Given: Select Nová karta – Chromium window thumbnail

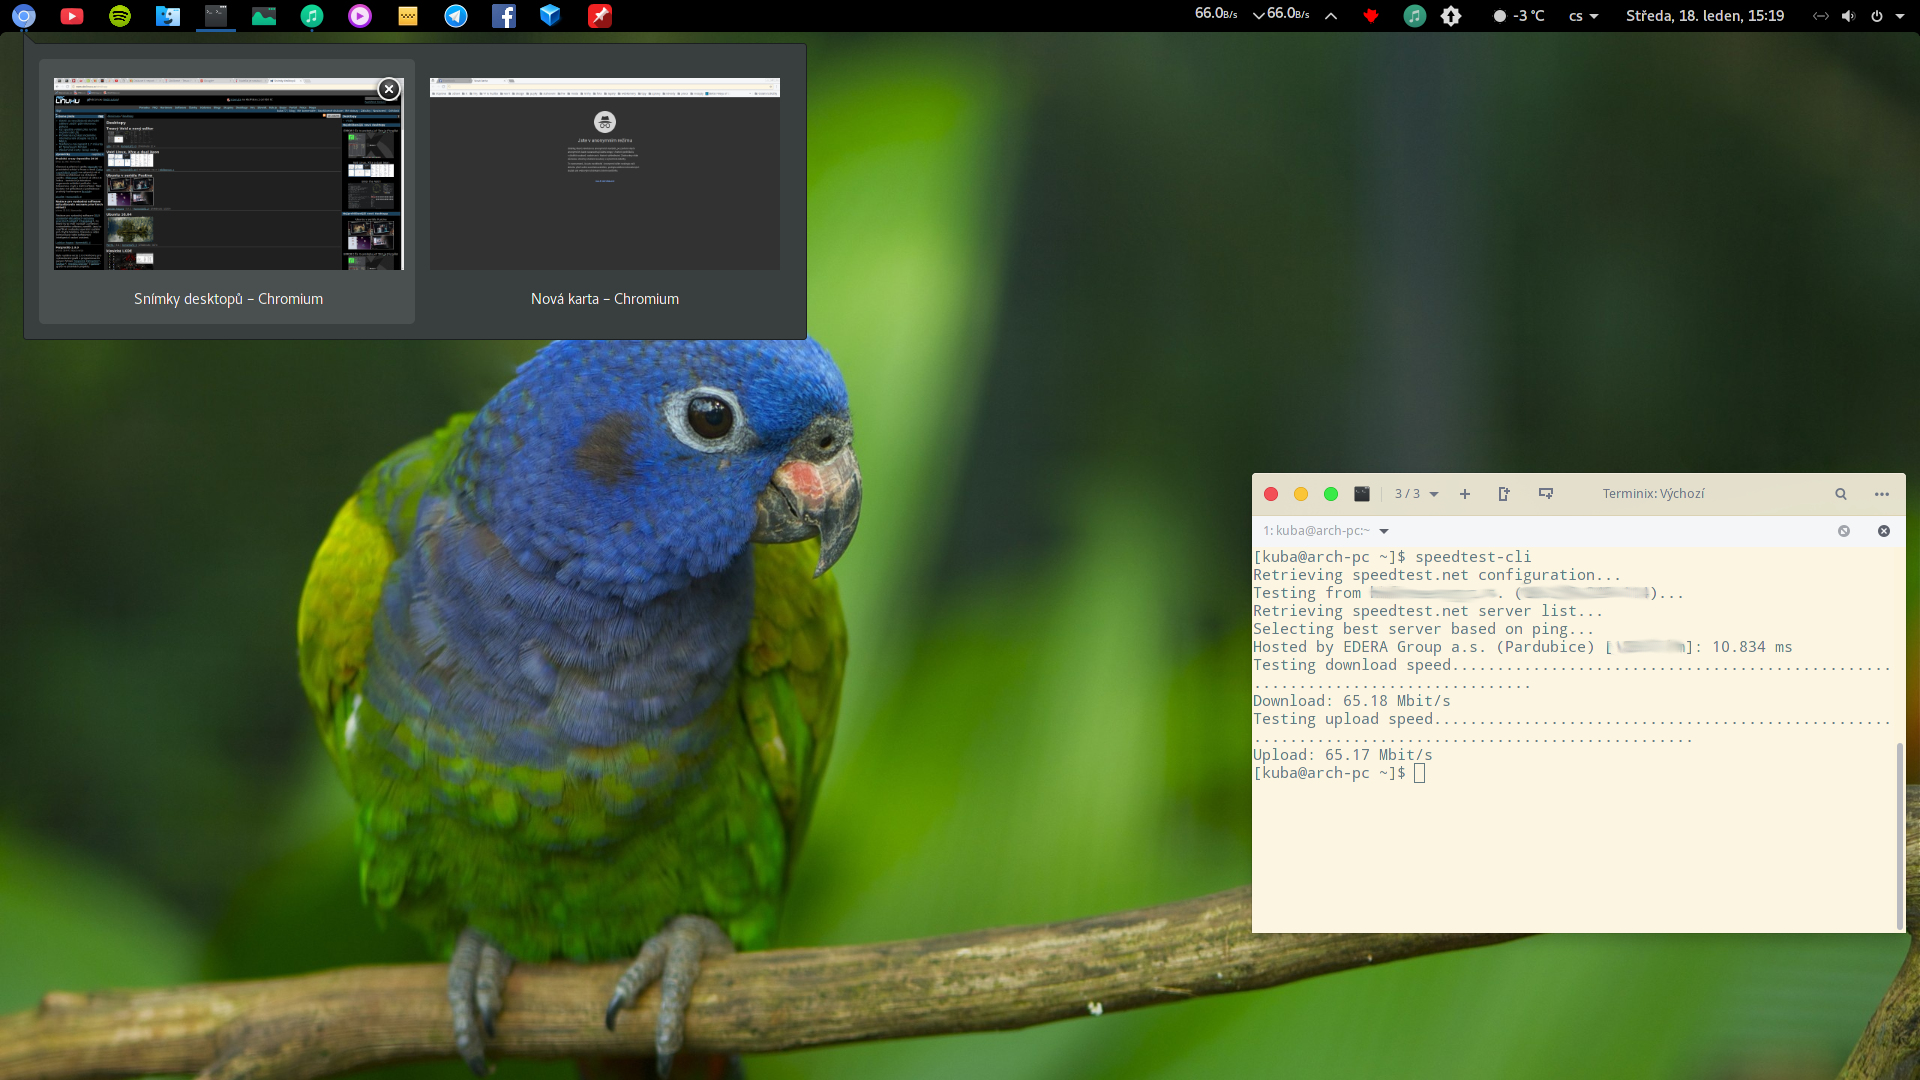Looking at the screenshot, I should [x=605, y=174].
